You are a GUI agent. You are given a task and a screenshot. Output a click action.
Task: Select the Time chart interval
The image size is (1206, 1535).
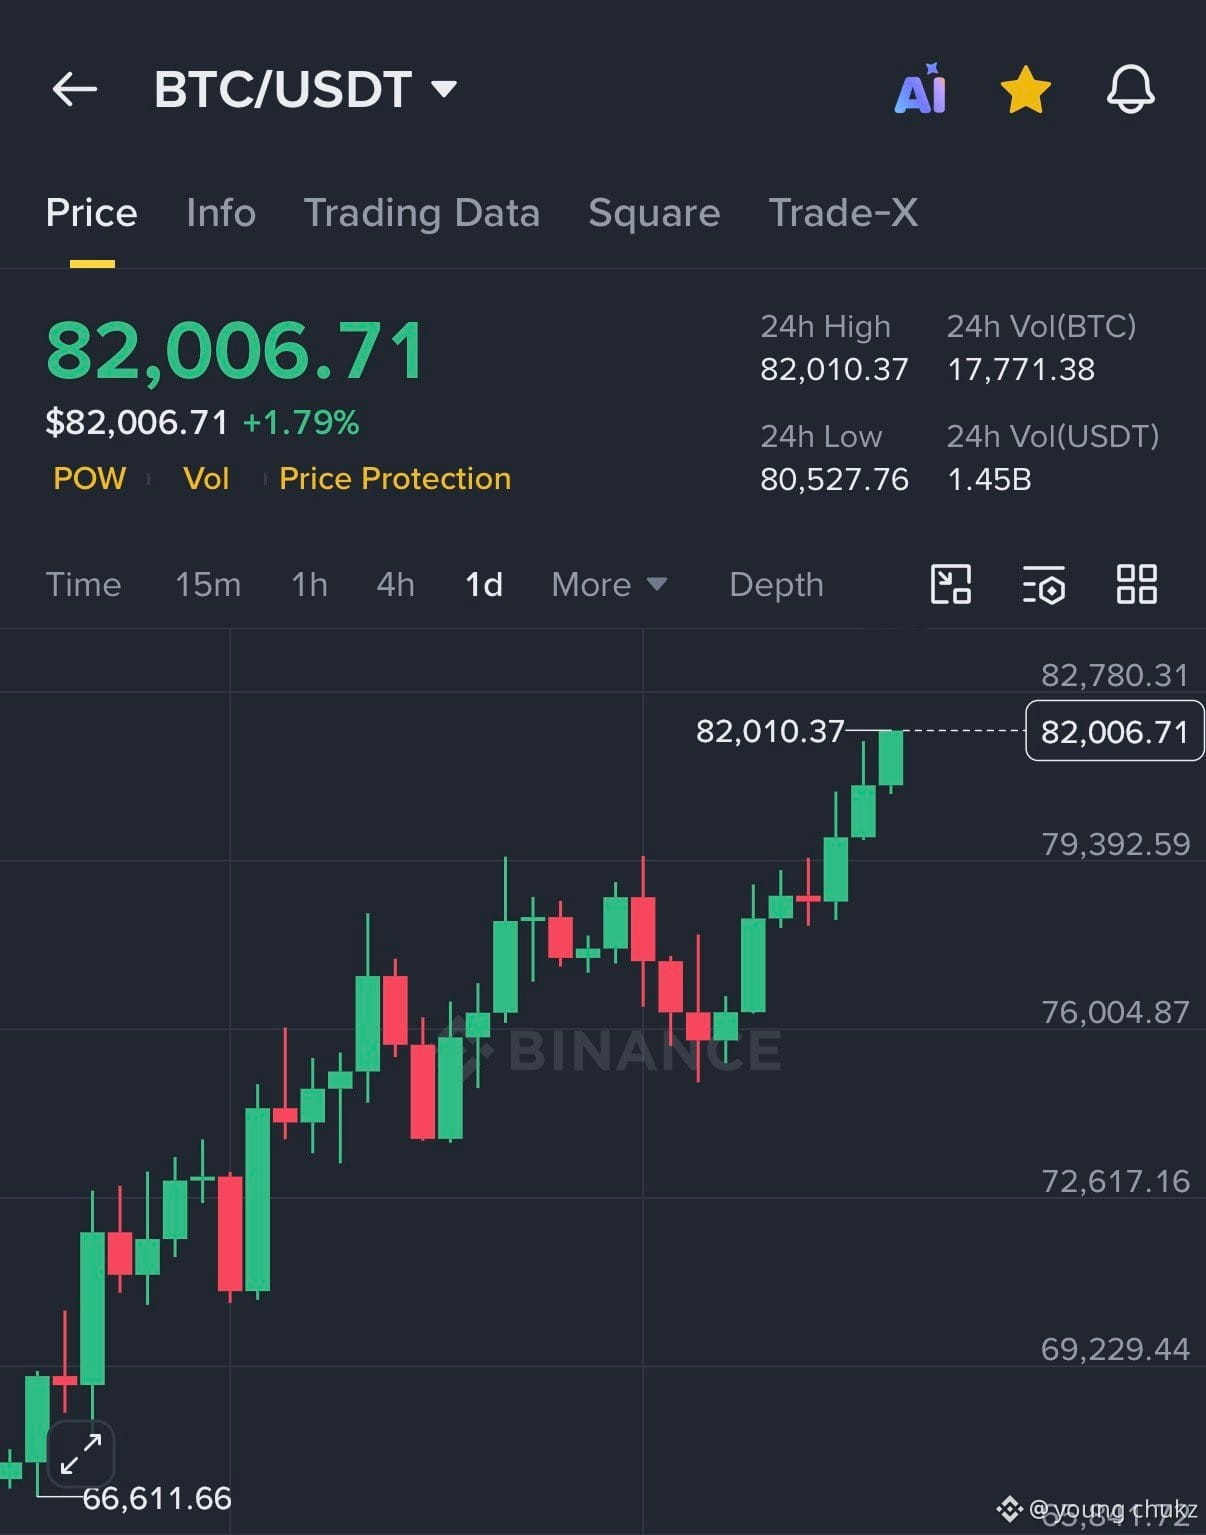pos(83,584)
